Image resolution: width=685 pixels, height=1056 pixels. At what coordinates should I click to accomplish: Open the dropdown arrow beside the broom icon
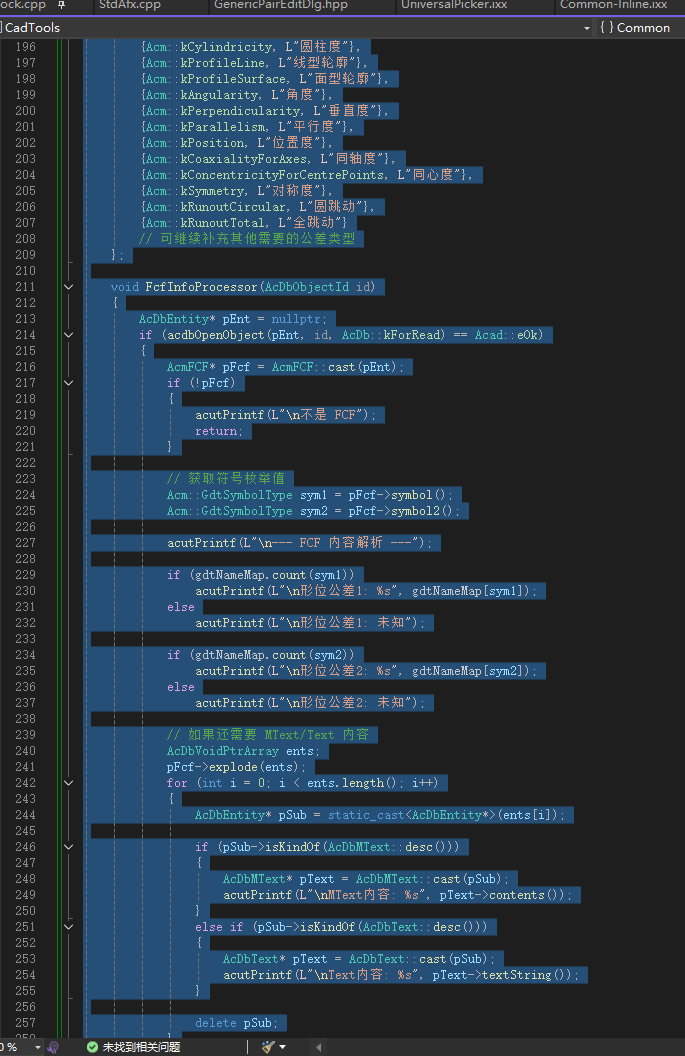[283, 1046]
